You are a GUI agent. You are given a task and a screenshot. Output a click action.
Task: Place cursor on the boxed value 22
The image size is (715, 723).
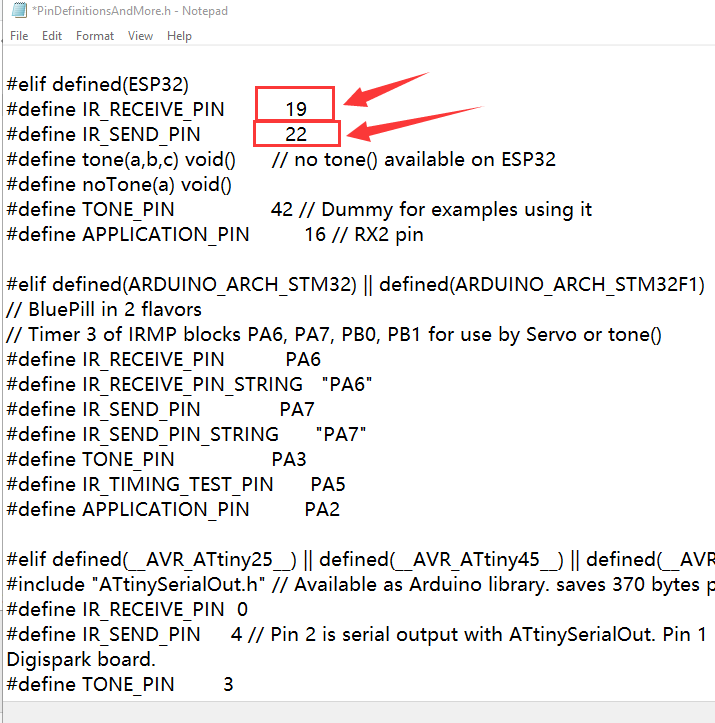click(295, 134)
